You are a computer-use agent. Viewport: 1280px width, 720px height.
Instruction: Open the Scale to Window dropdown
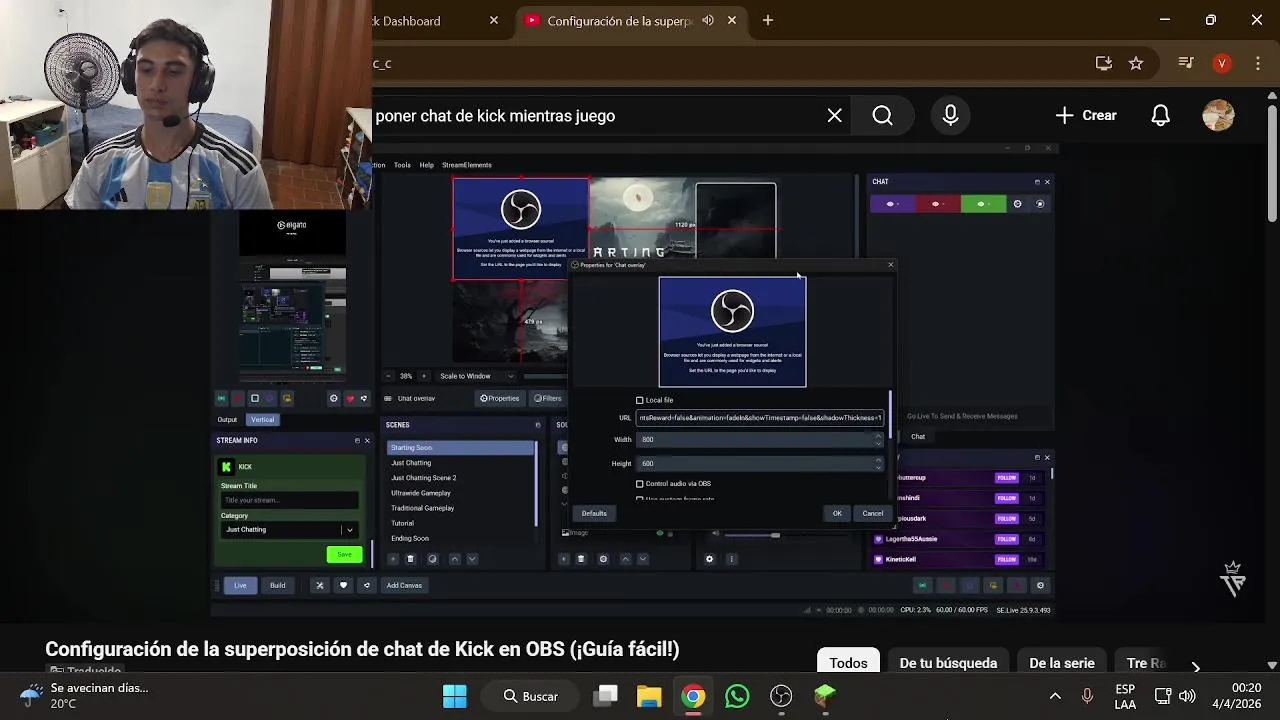[477, 376]
